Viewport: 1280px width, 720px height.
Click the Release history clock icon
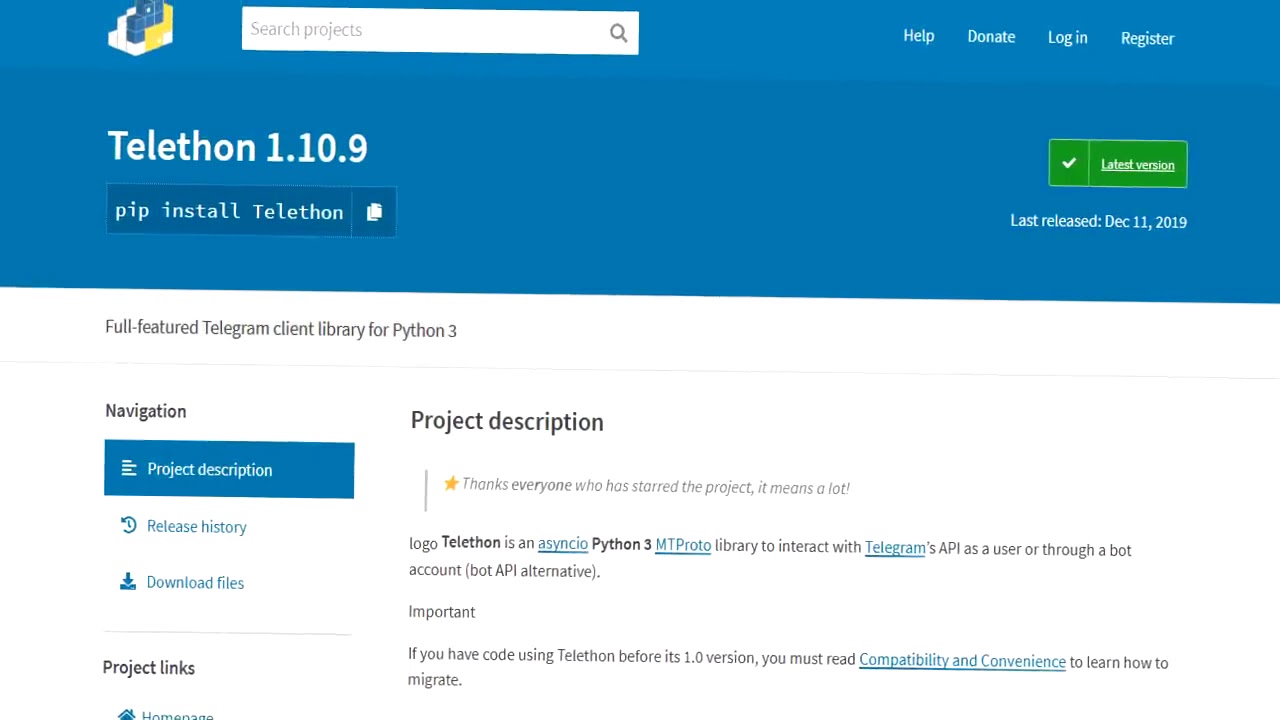pyautogui.click(x=129, y=525)
